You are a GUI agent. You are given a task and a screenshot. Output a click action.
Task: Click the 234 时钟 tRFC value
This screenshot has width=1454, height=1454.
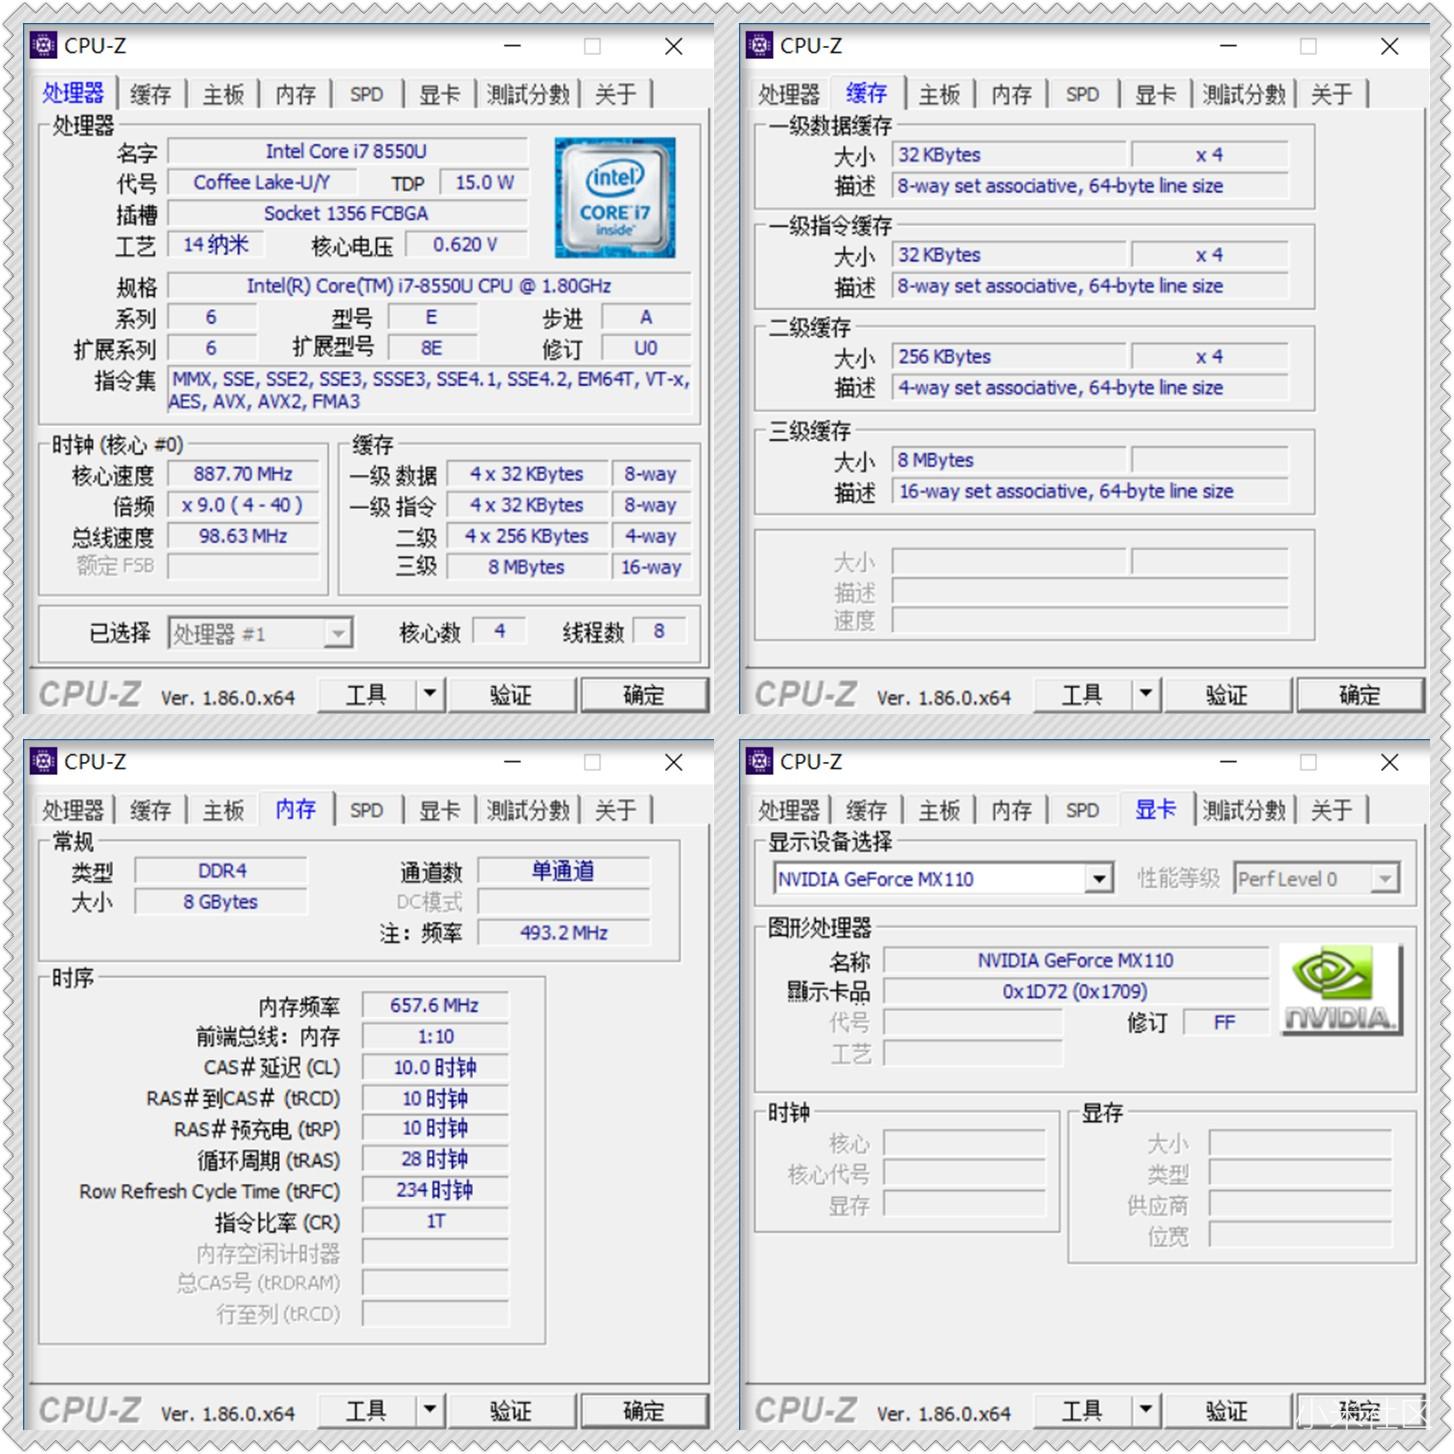click(435, 1190)
